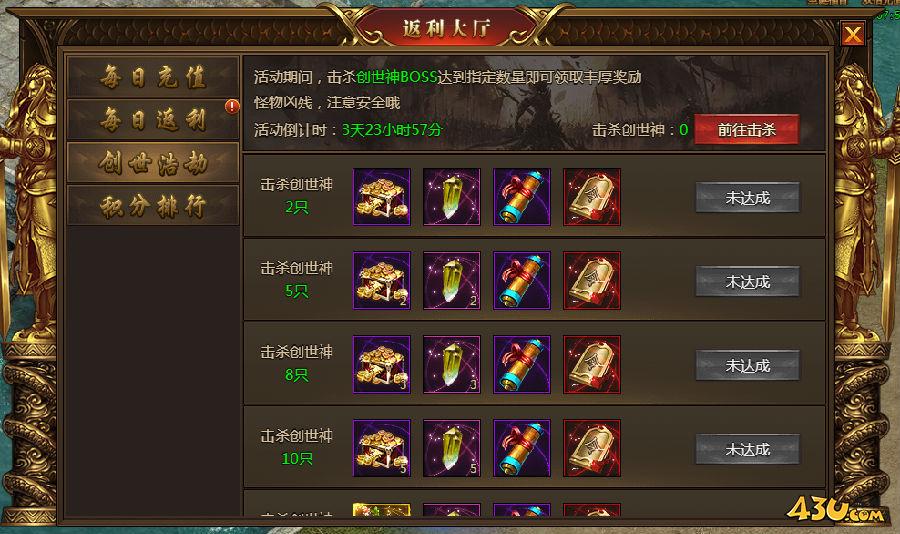Close the 返利大厅 window
Screen dimensions: 900x534
pos(852,34)
